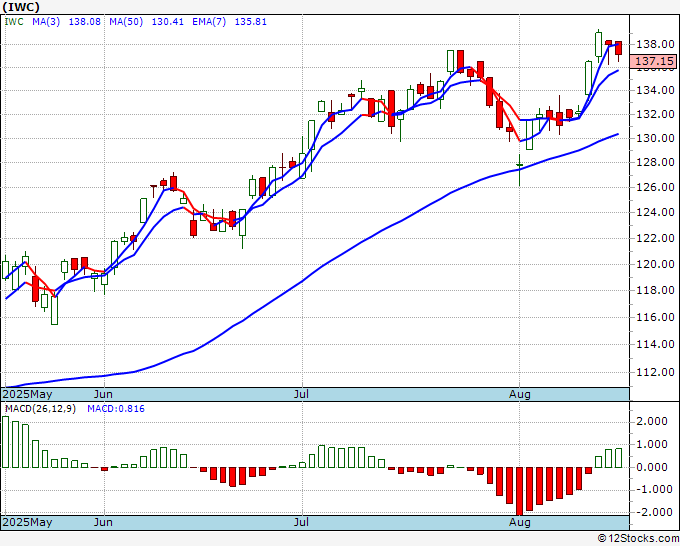The image size is (680, 546).
Task: Click the 124.00 price axis label
Action: point(655,213)
